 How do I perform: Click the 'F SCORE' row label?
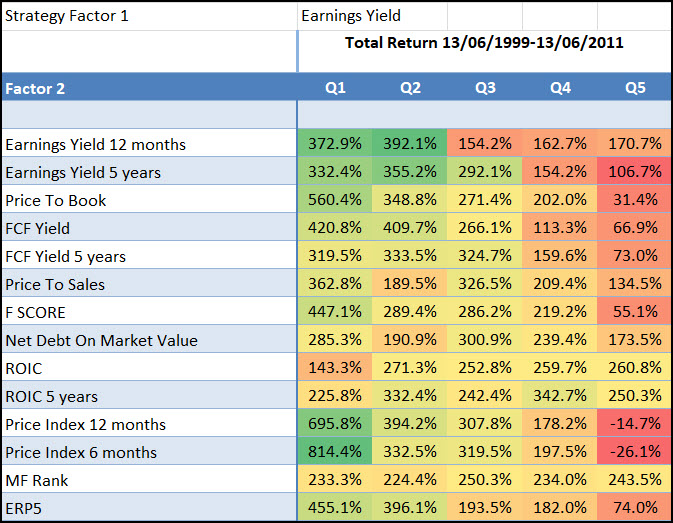click(149, 311)
